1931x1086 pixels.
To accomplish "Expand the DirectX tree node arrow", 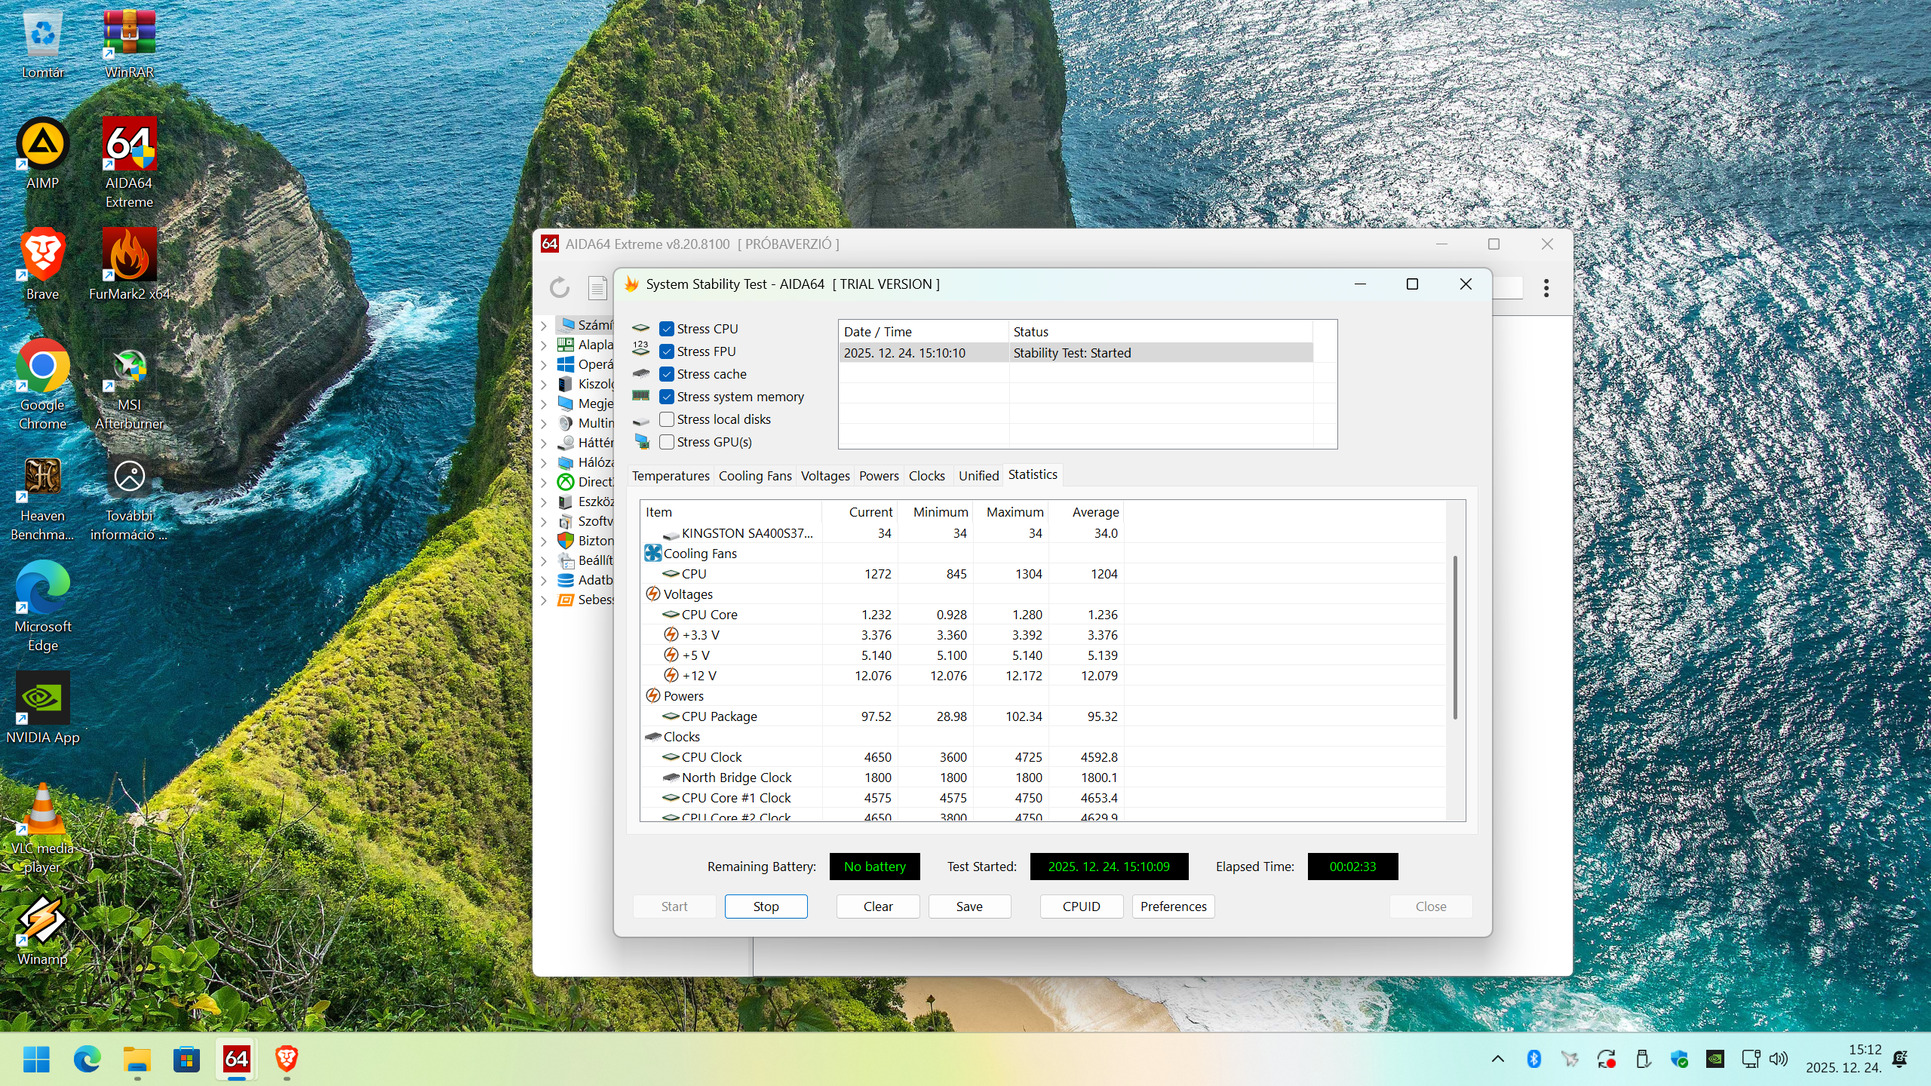I will [544, 482].
